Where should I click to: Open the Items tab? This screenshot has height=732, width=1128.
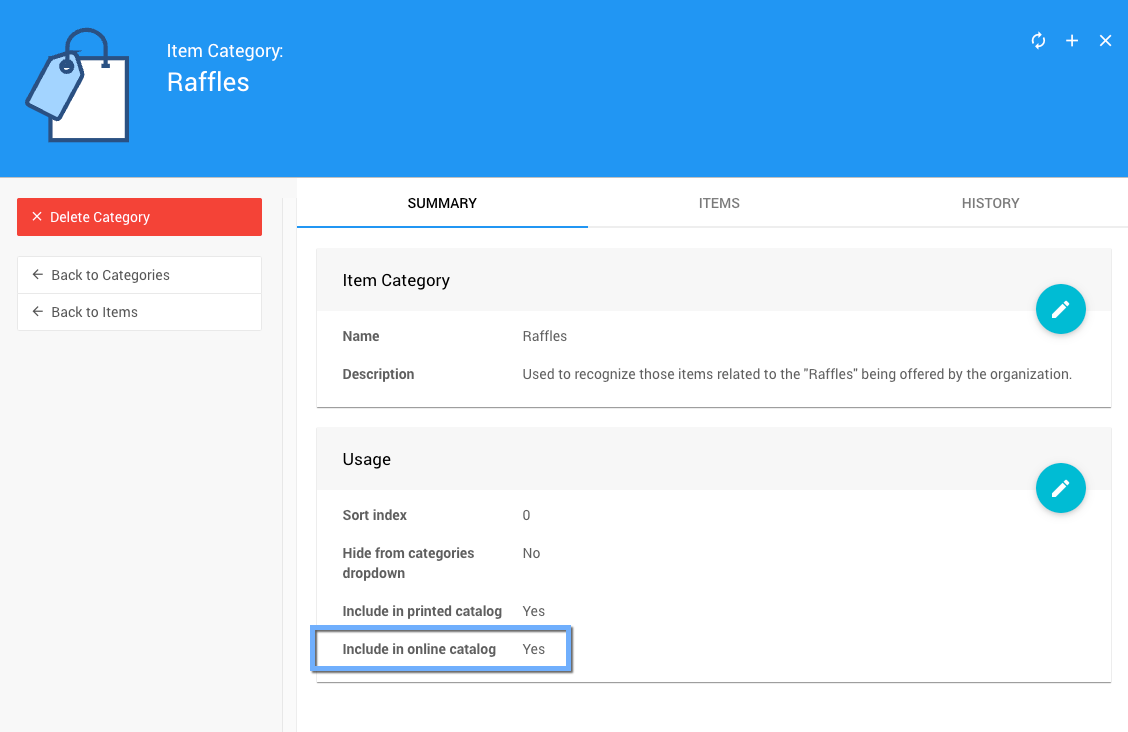(x=719, y=203)
